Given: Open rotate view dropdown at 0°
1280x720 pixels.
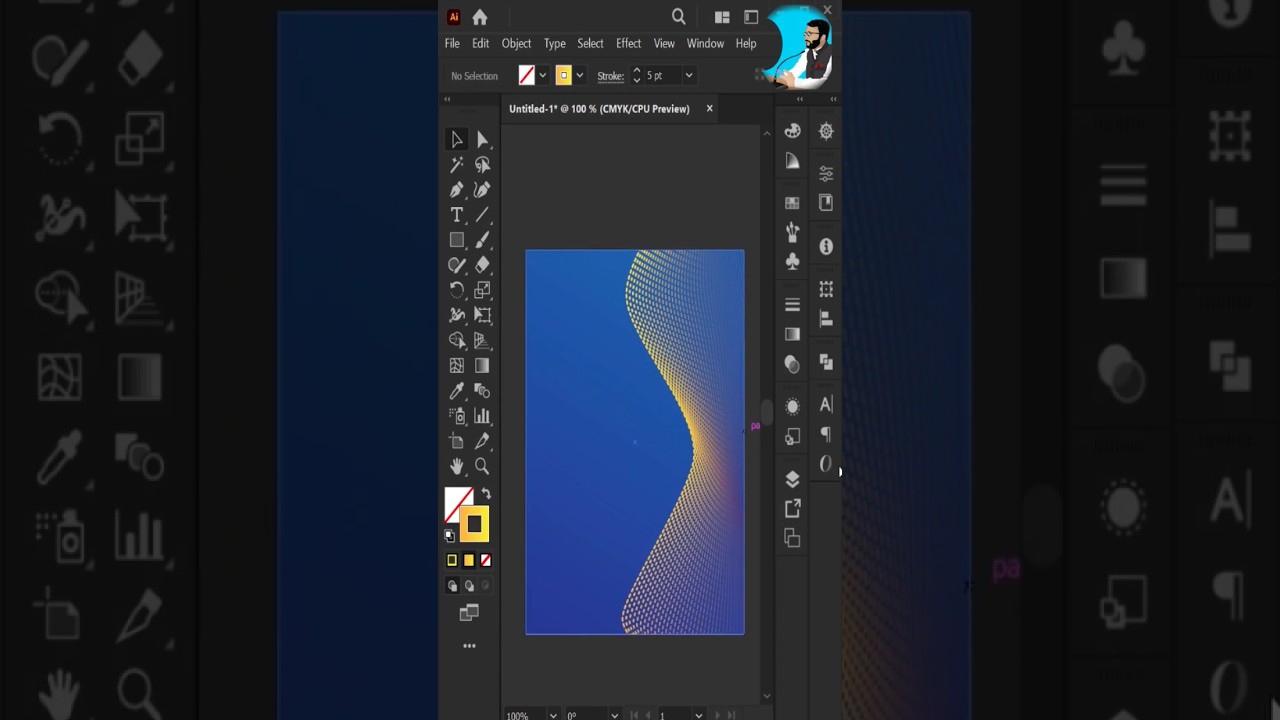Looking at the screenshot, I should (x=614, y=716).
